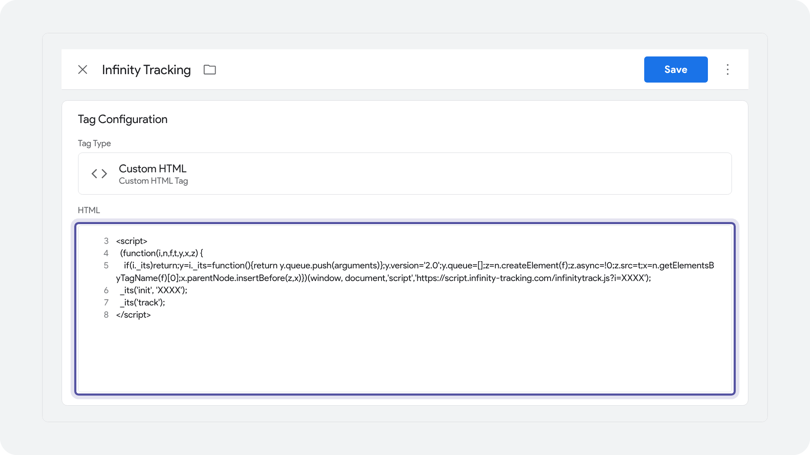Click the Tag Configuration heading
Screen dimensions: 810x455
[122, 119]
